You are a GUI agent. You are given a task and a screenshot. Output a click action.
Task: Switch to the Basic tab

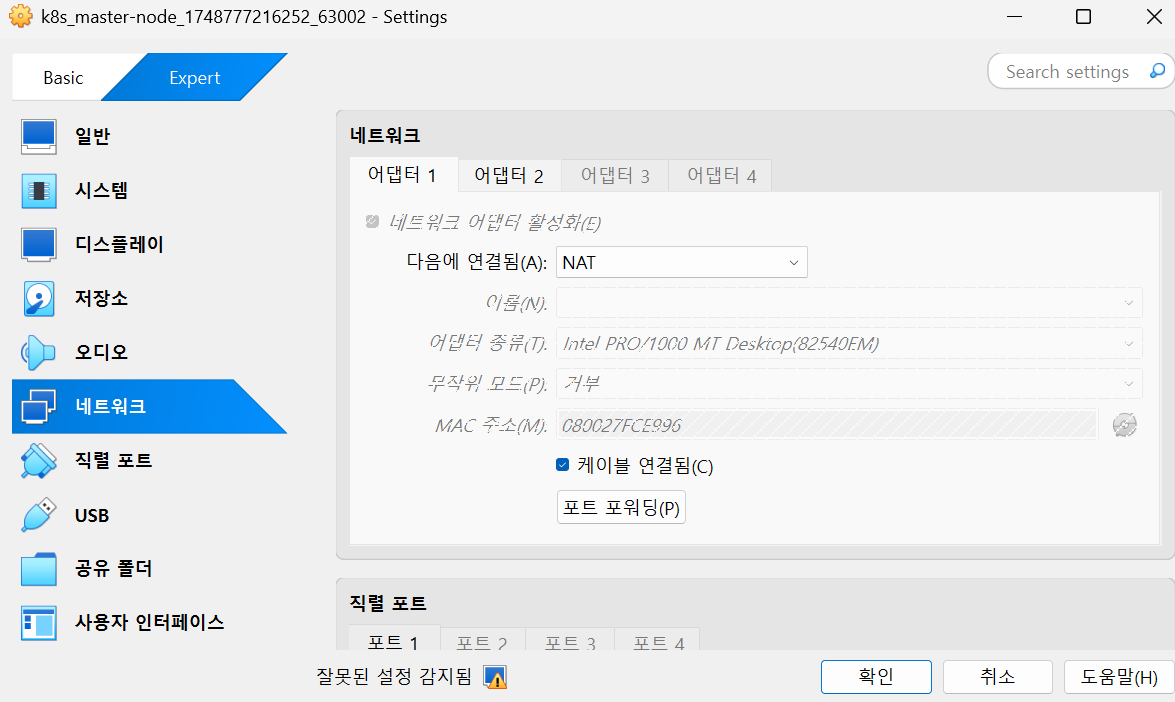pos(63,77)
